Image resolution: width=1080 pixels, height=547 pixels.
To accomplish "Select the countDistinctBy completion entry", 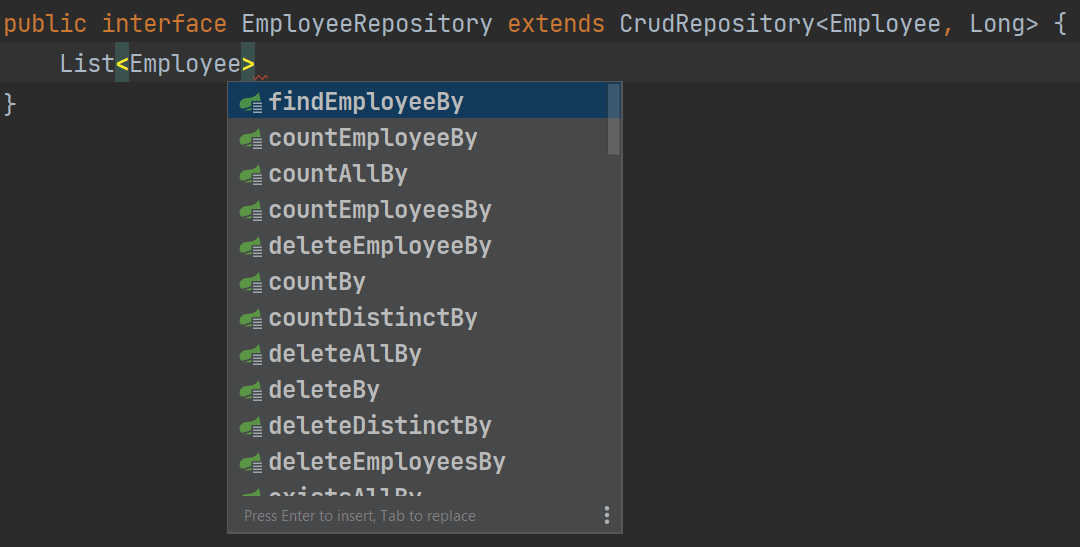I will [x=373, y=318].
